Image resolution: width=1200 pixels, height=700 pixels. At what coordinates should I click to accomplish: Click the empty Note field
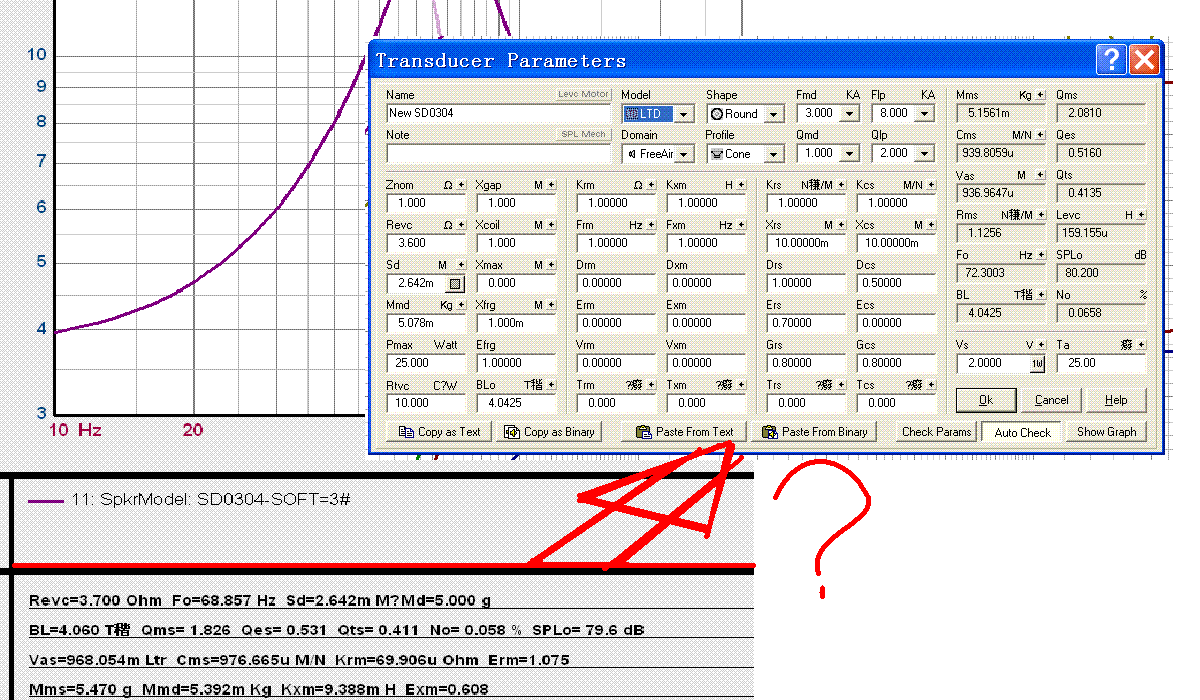pyautogui.click(x=498, y=154)
